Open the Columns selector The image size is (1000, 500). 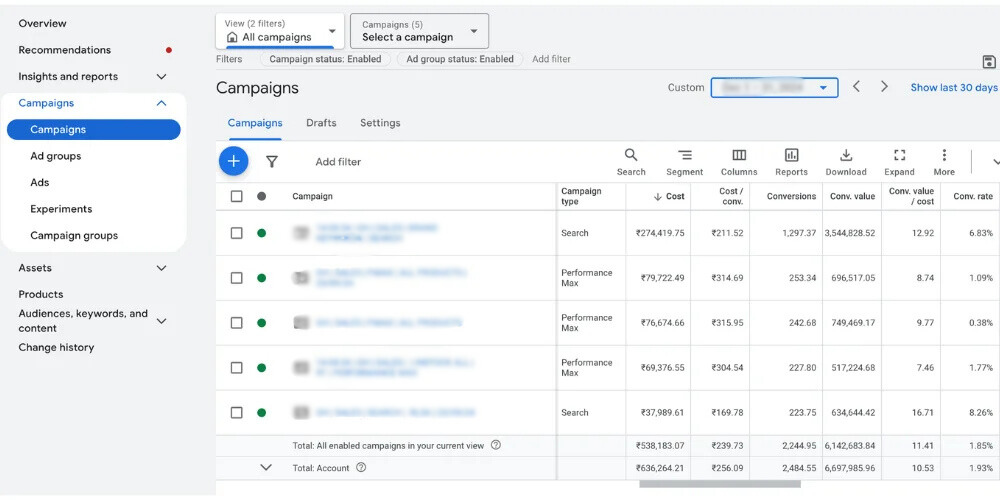coord(739,162)
